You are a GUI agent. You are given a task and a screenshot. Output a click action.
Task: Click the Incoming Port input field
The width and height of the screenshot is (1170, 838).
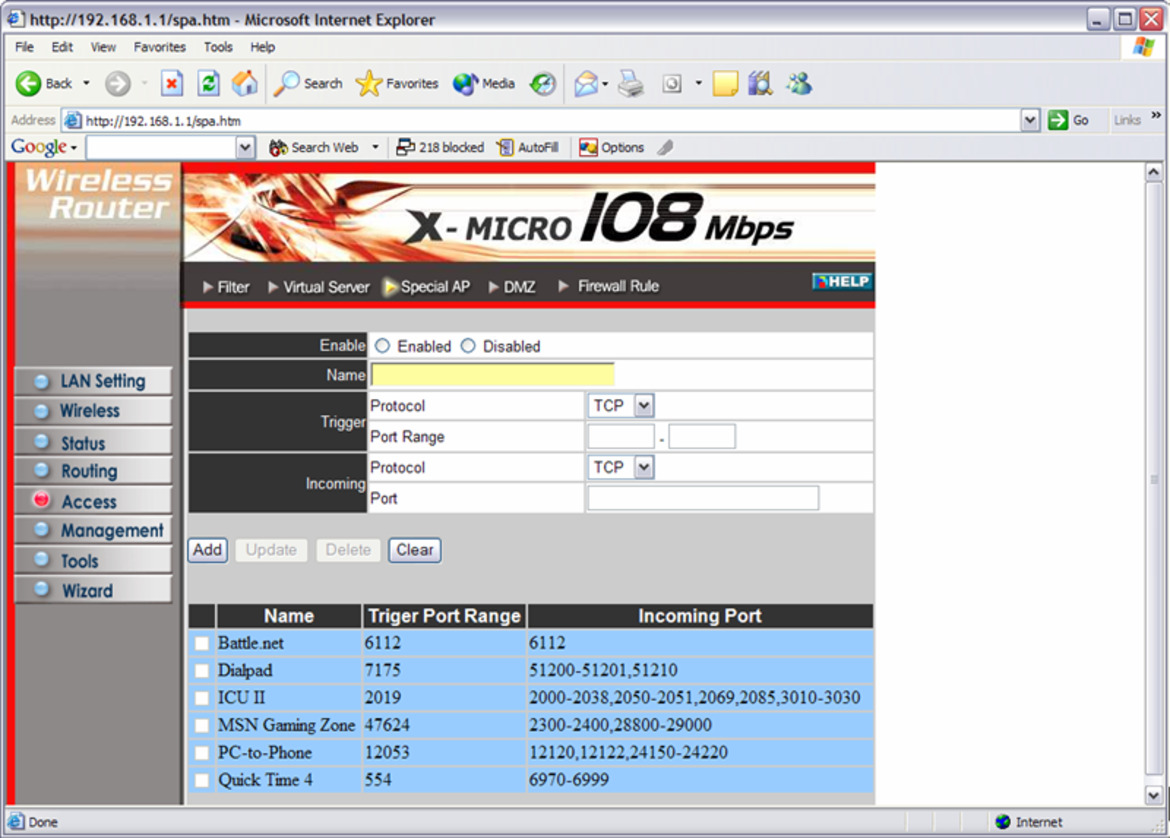point(703,498)
